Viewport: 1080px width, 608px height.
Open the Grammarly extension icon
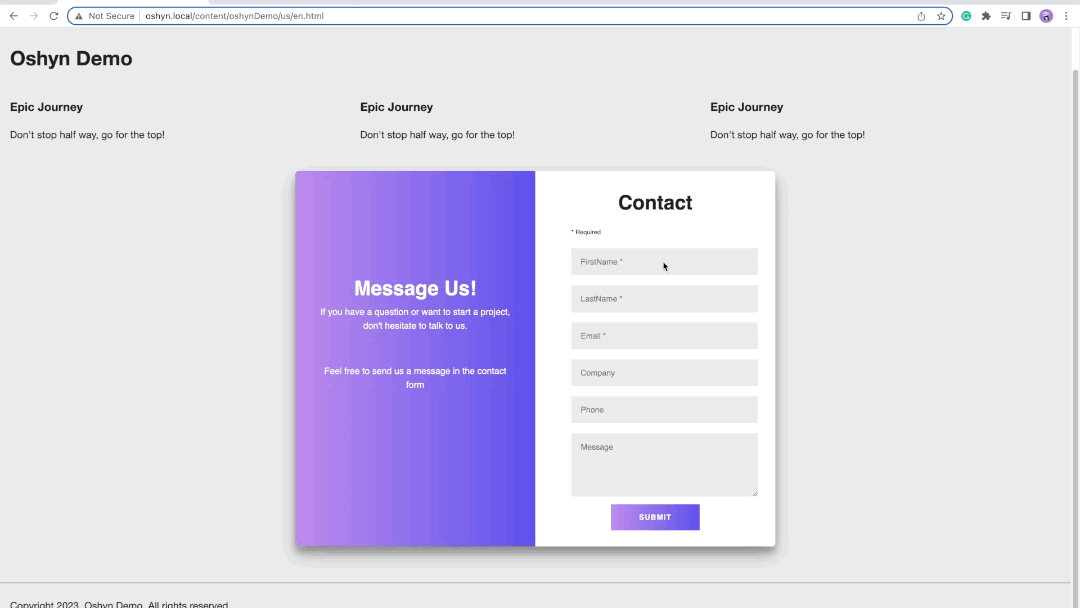point(967,16)
